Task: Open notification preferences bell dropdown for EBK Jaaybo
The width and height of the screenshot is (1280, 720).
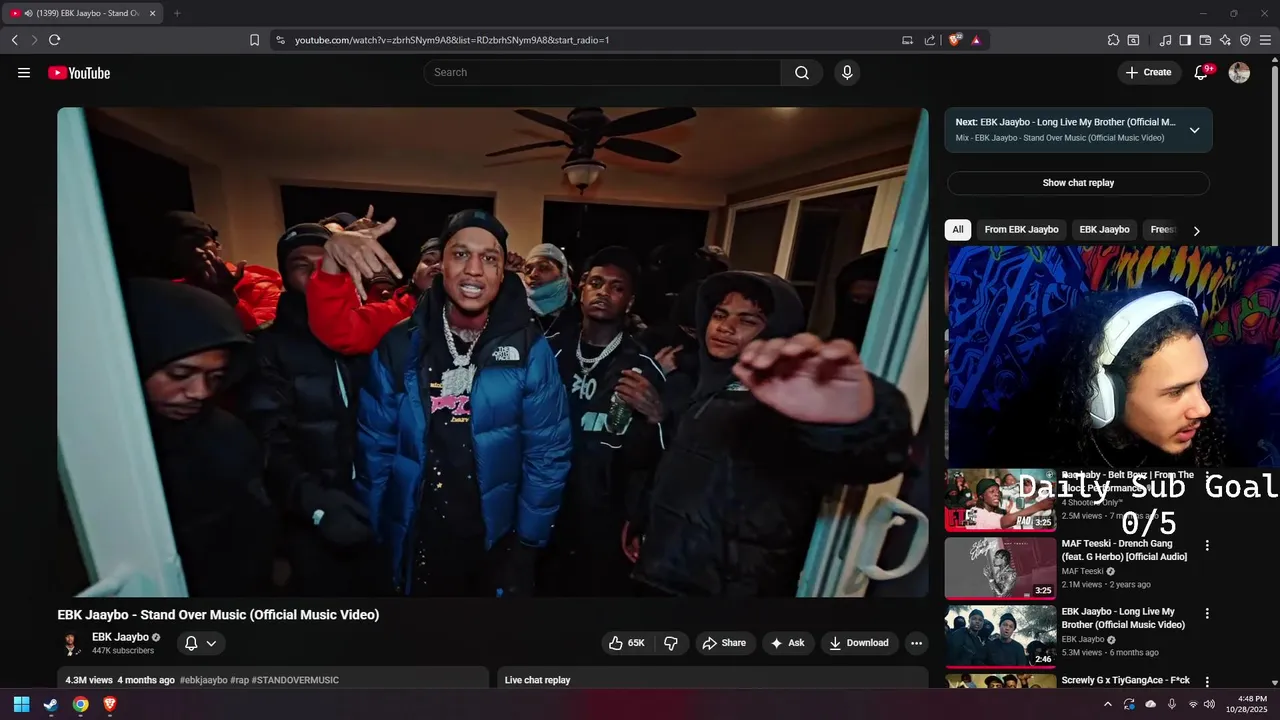Action: 200,643
